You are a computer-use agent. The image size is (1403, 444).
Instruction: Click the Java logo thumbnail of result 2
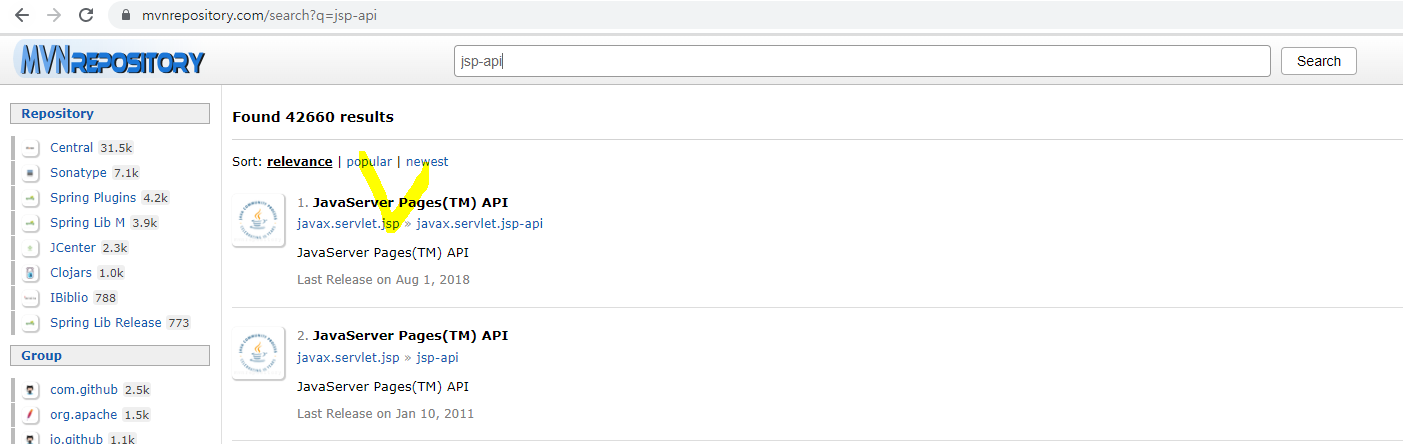click(x=259, y=354)
